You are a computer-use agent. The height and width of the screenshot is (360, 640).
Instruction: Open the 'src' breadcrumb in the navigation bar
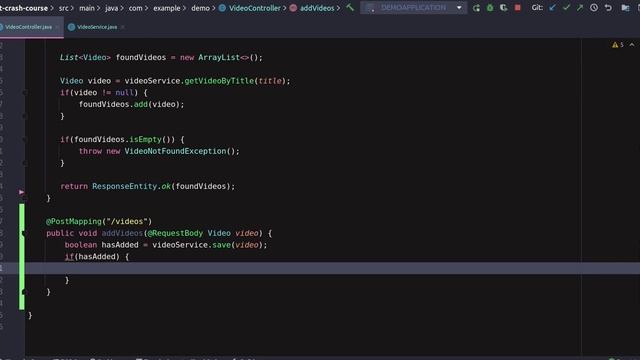(64, 8)
